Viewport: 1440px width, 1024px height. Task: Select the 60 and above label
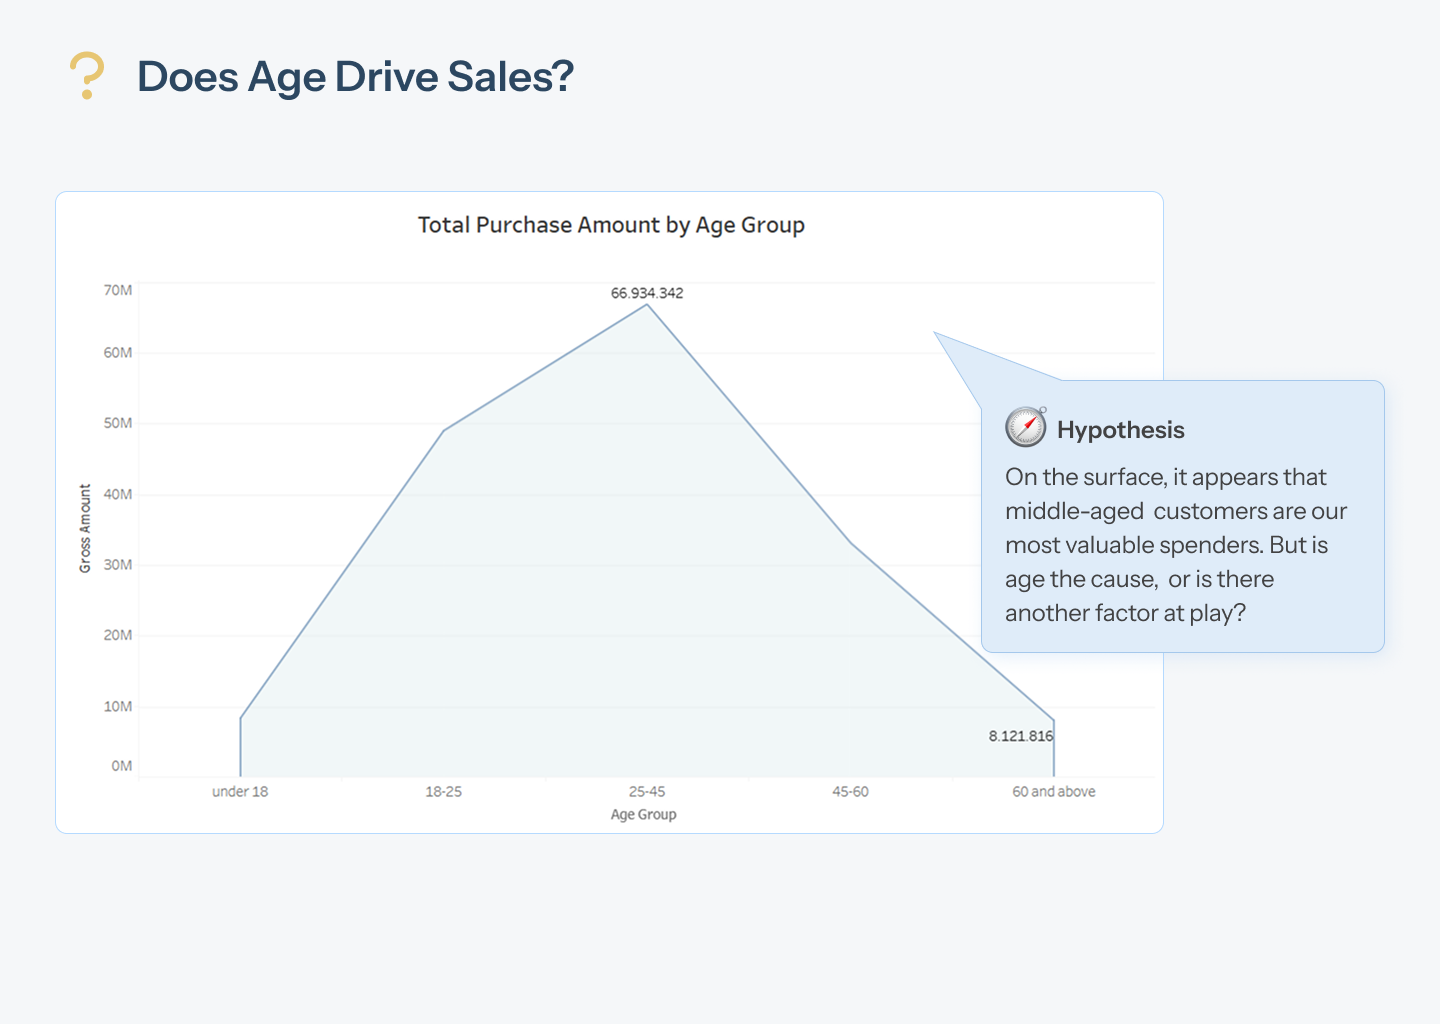click(1054, 791)
